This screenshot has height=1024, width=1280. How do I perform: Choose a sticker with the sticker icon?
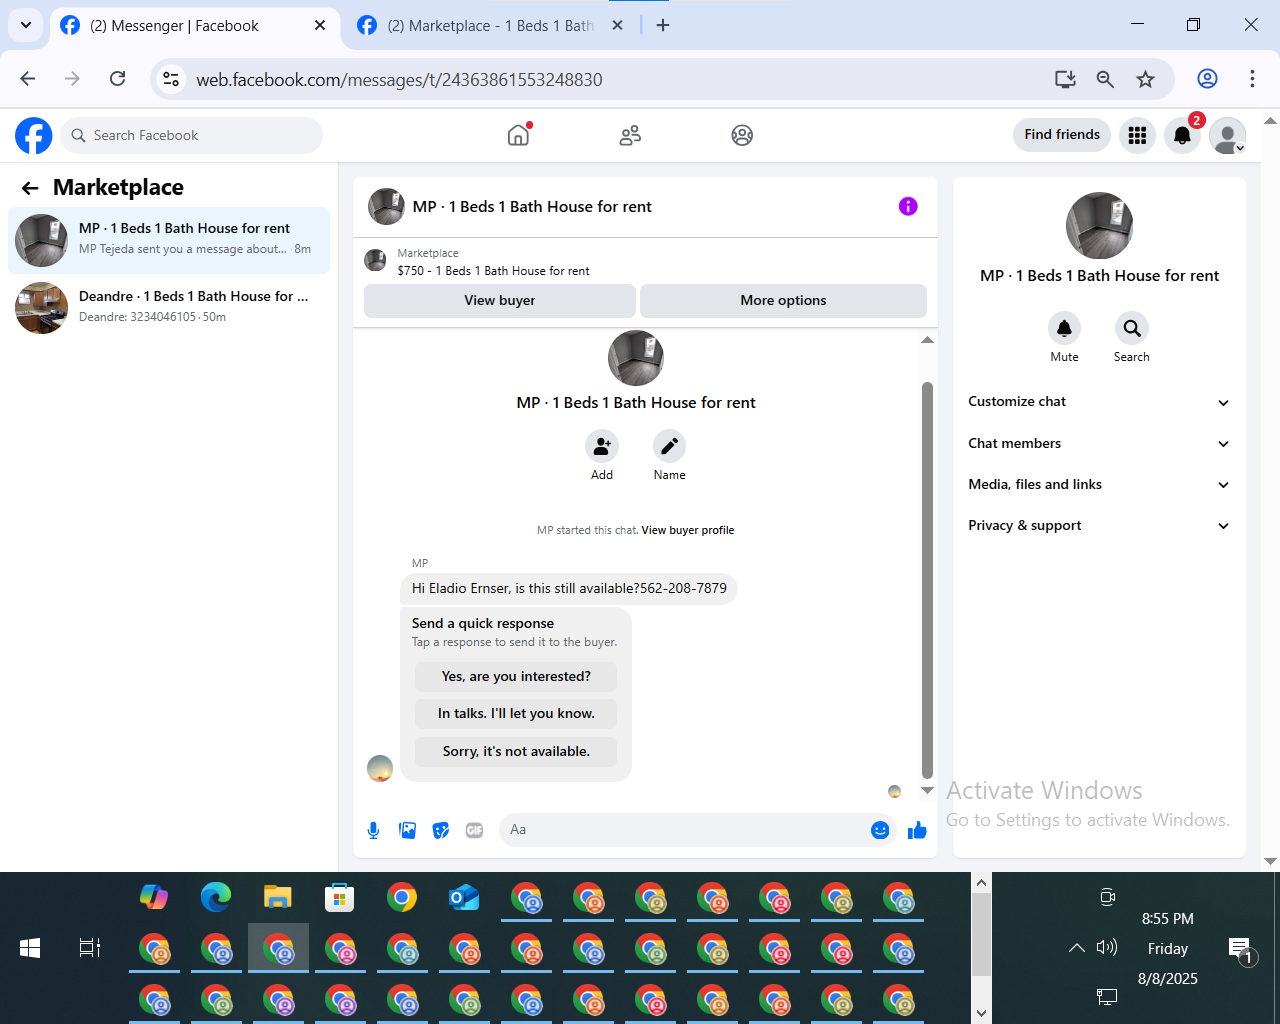coord(441,830)
